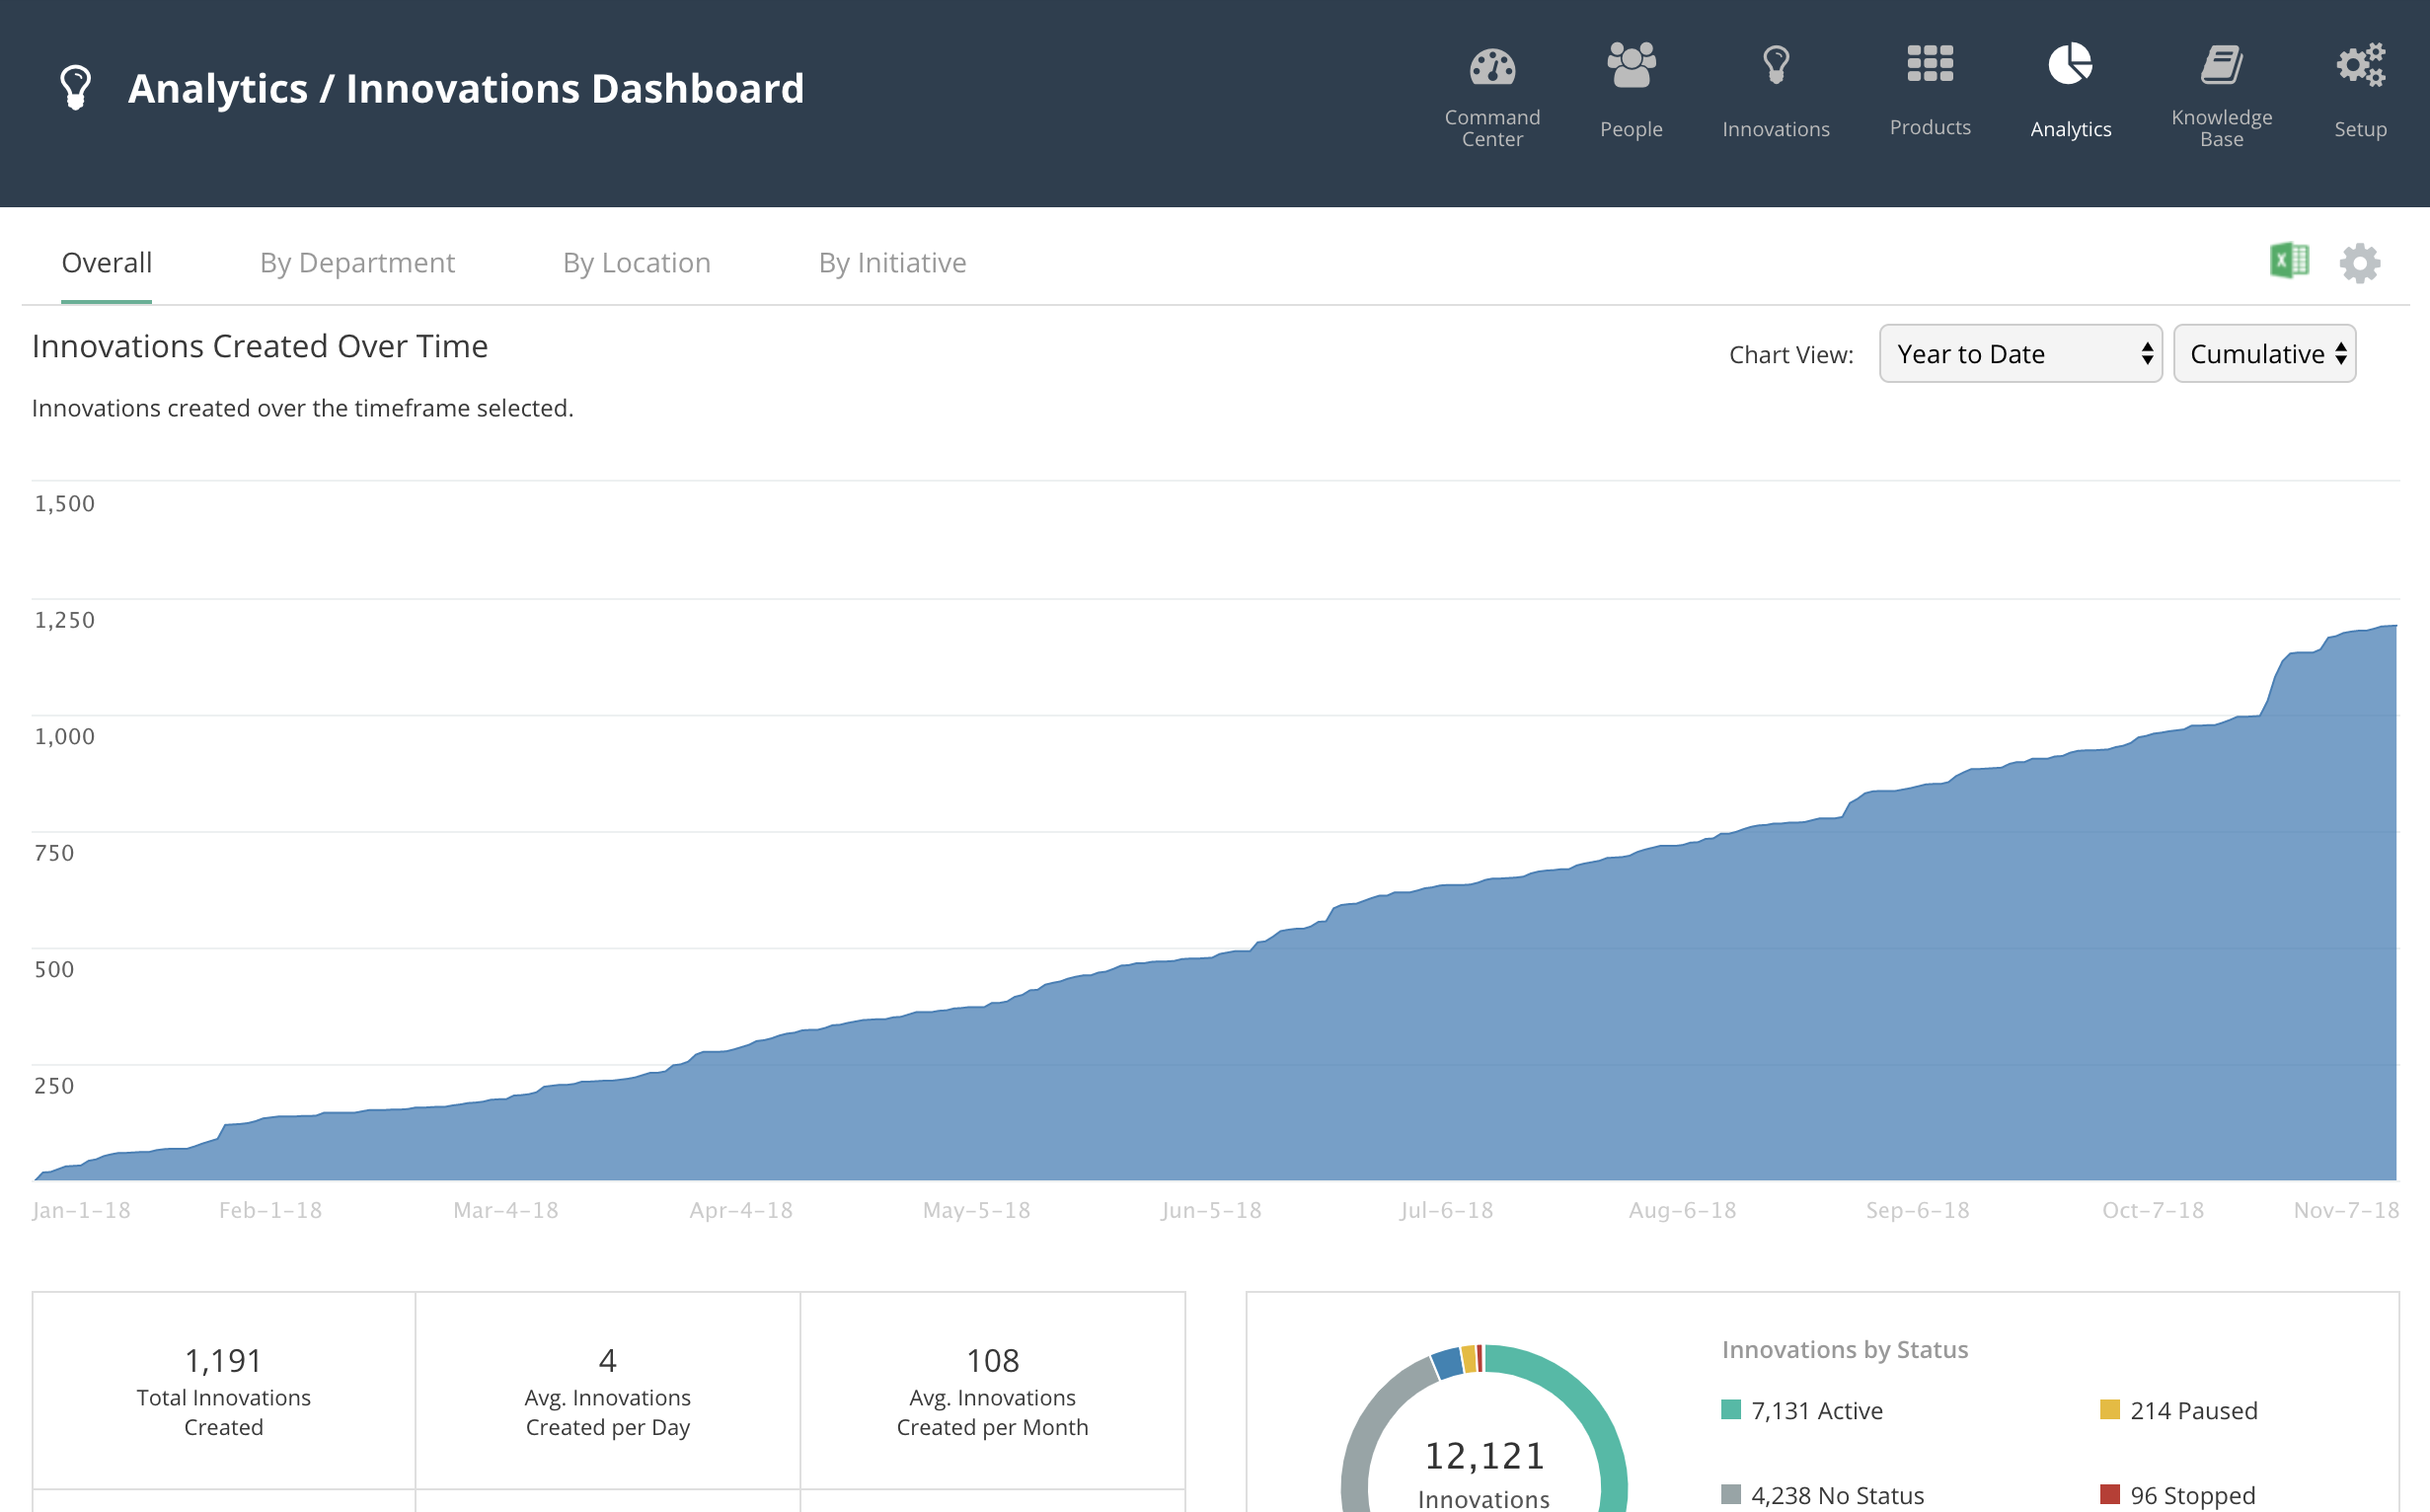The width and height of the screenshot is (2430, 1512).
Task: Click the Total Innovations Created tile
Action: tap(224, 1391)
